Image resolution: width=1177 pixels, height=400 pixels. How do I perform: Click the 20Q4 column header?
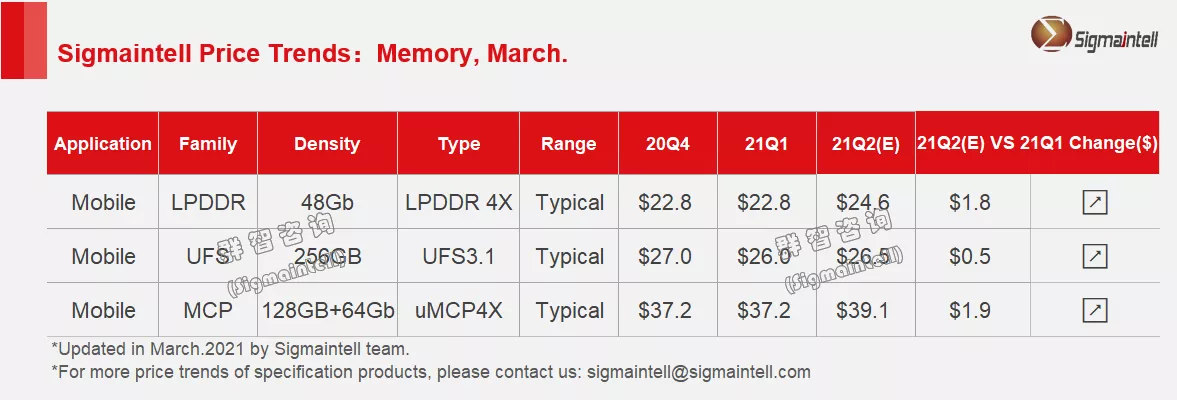click(667, 144)
